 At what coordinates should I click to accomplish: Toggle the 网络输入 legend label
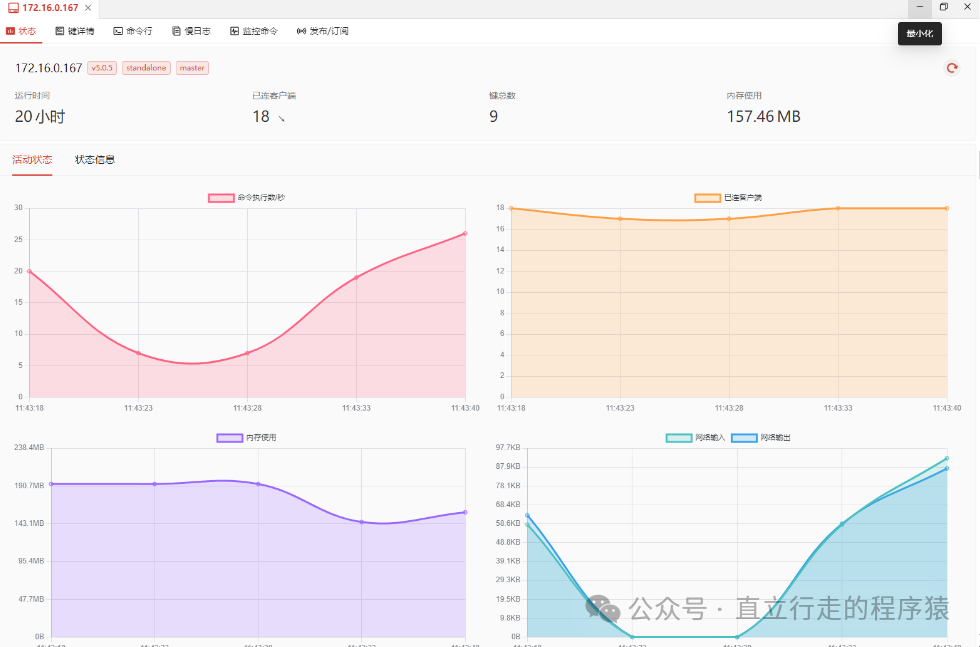click(708, 438)
